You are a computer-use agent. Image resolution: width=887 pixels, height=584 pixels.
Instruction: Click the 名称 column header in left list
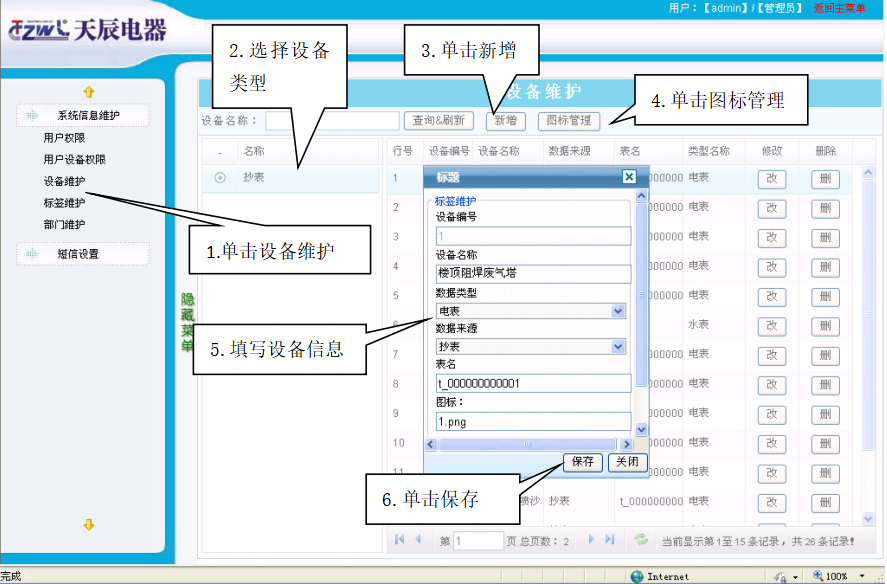(254, 151)
